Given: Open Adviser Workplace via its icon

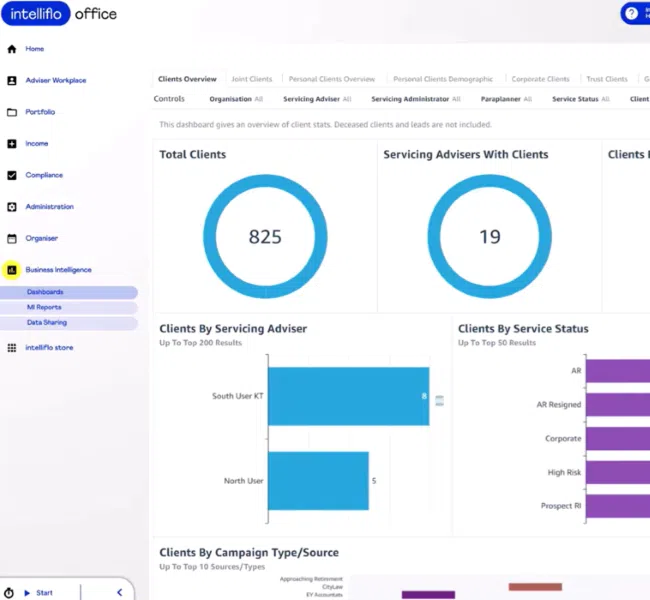Looking at the screenshot, I should 12,80.
